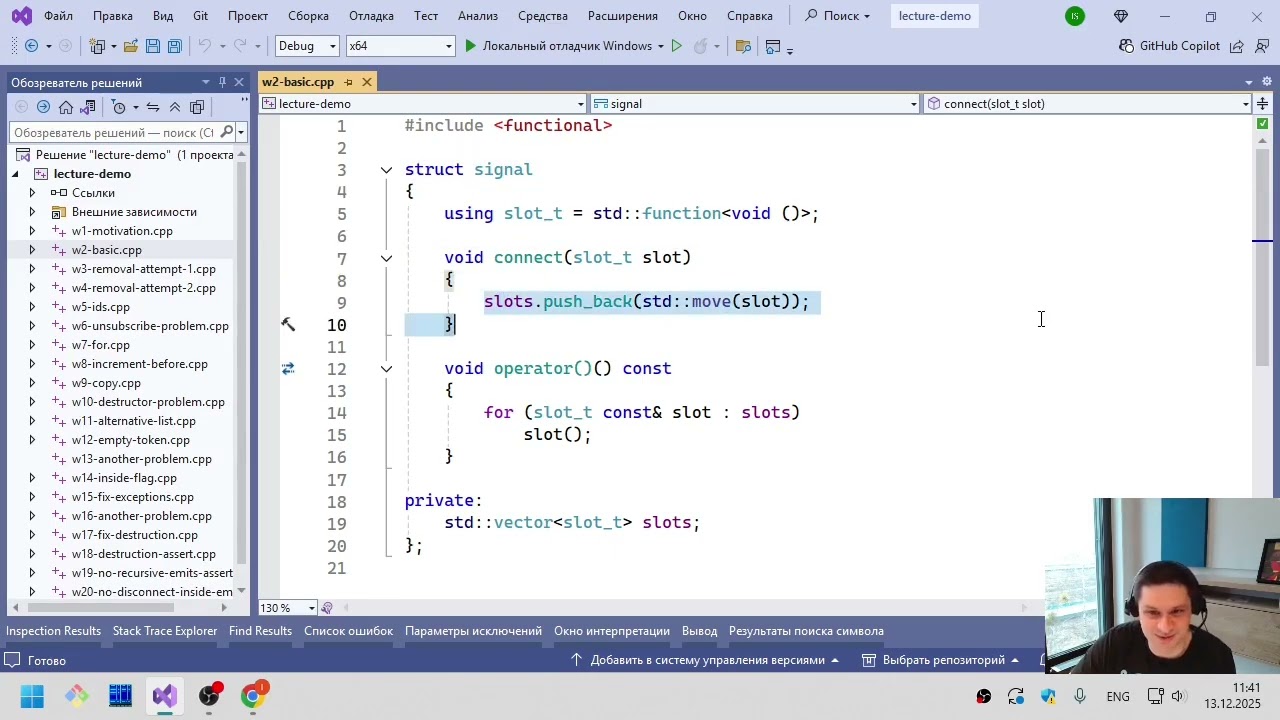Open the signal type dropdown in navigation bar

755,104
